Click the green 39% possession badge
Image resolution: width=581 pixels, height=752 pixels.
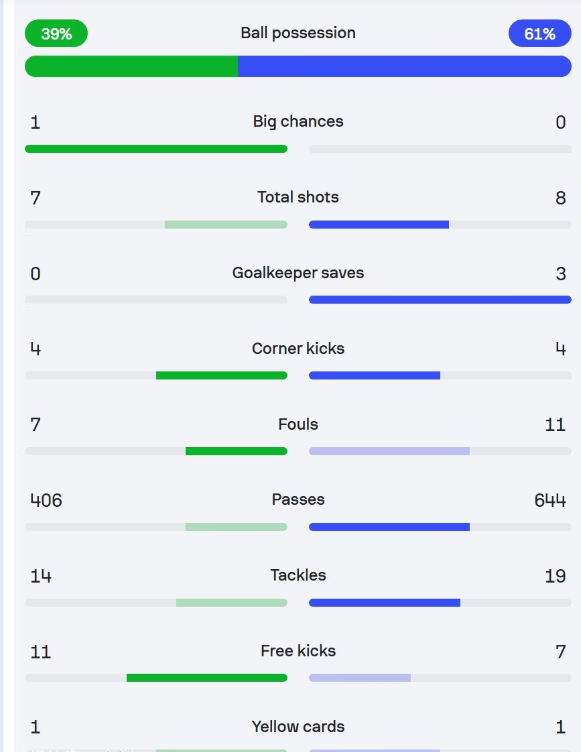pos(56,34)
